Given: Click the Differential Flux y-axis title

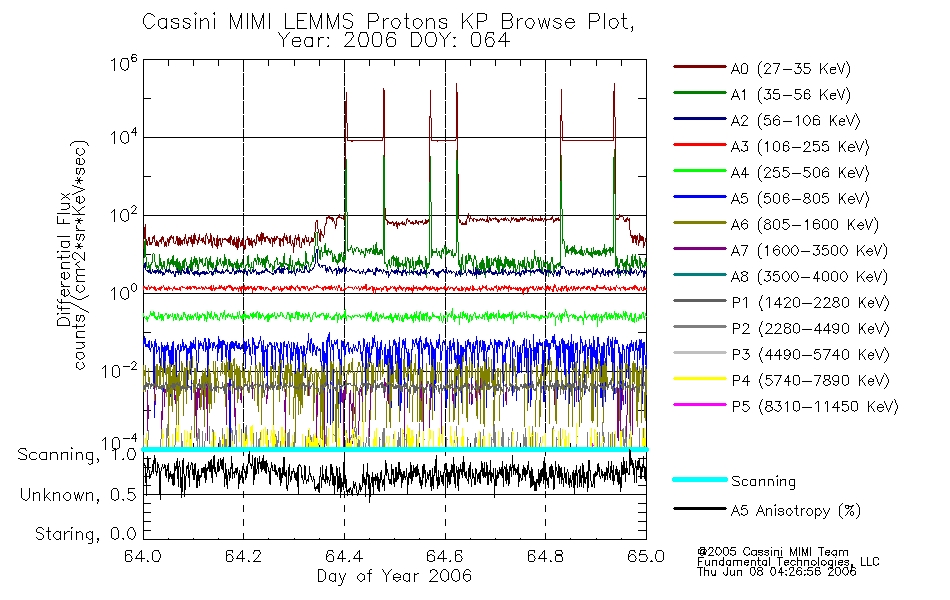Looking at the screenshot, I should (64, 259).
